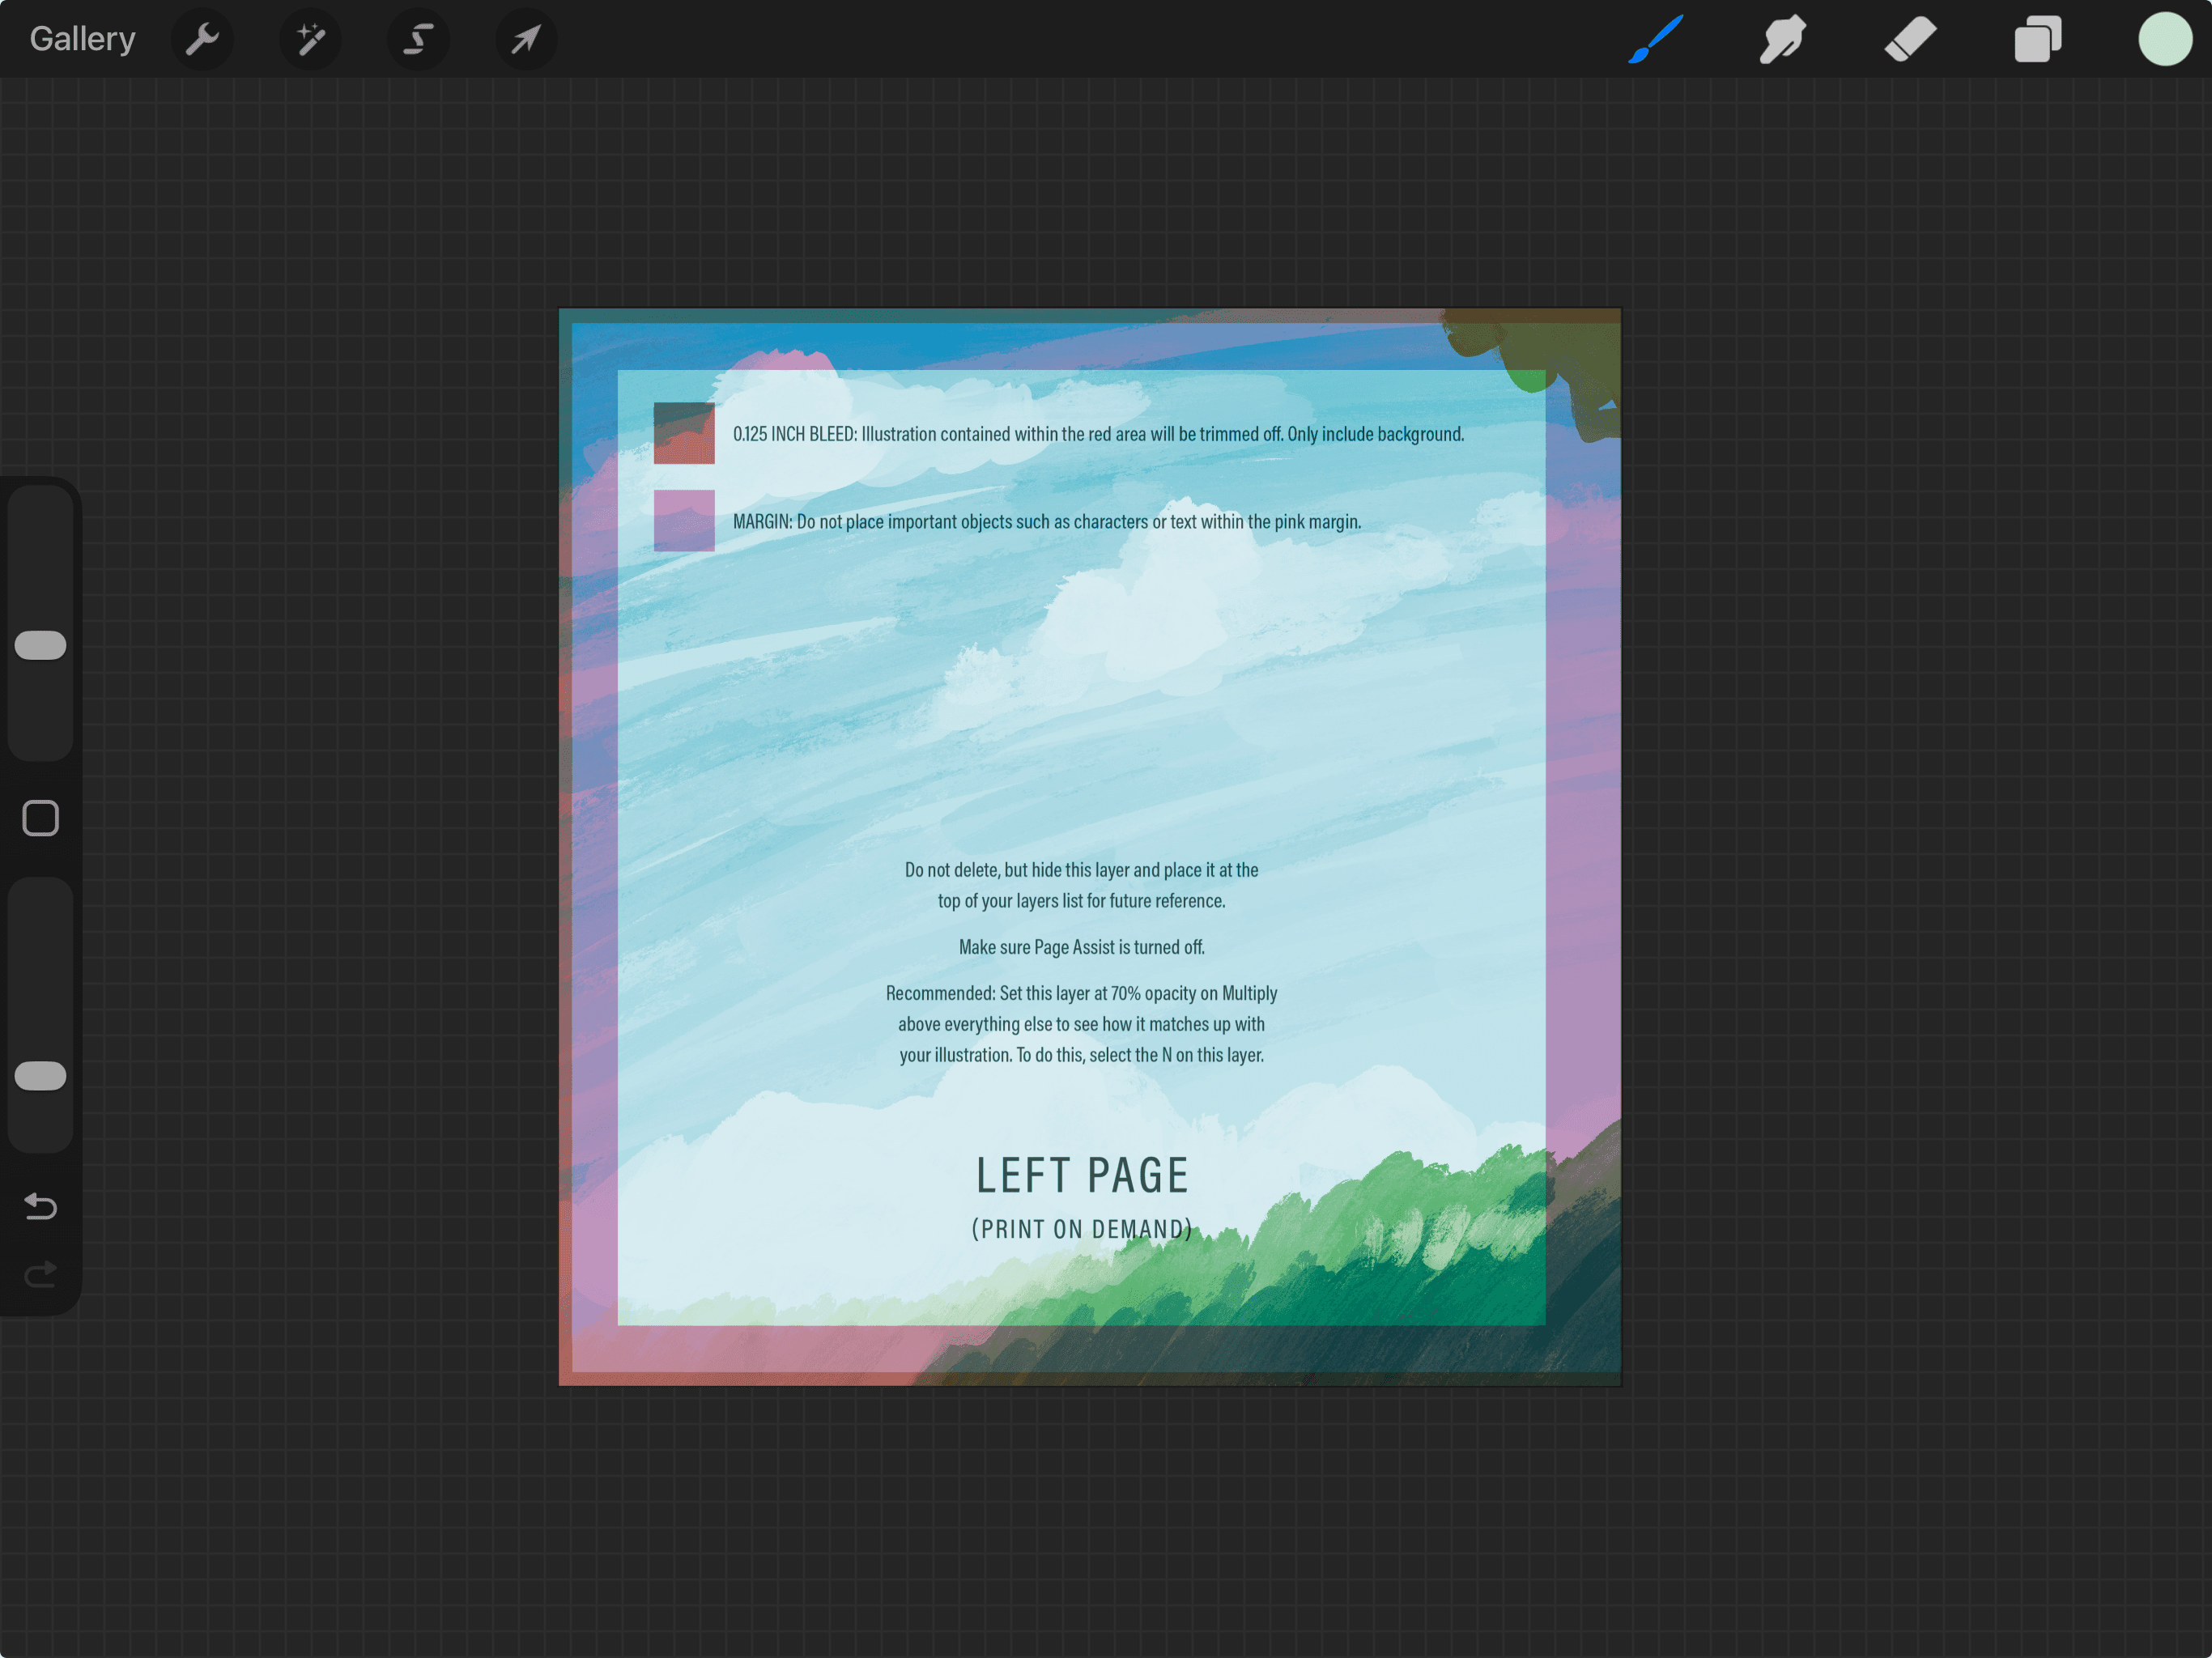
Task: Activate the Selection tool
Action: click(x=419, y=39)
